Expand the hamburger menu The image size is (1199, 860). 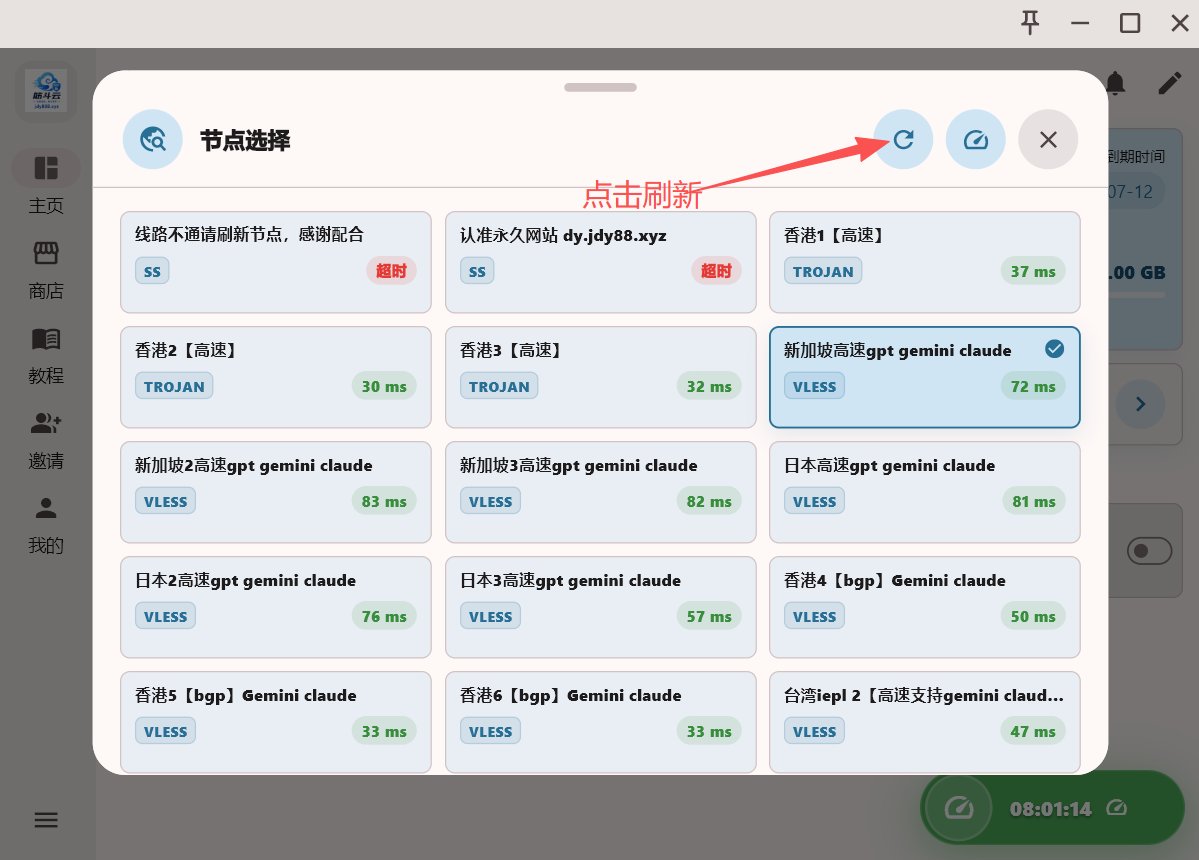[46, 820]
